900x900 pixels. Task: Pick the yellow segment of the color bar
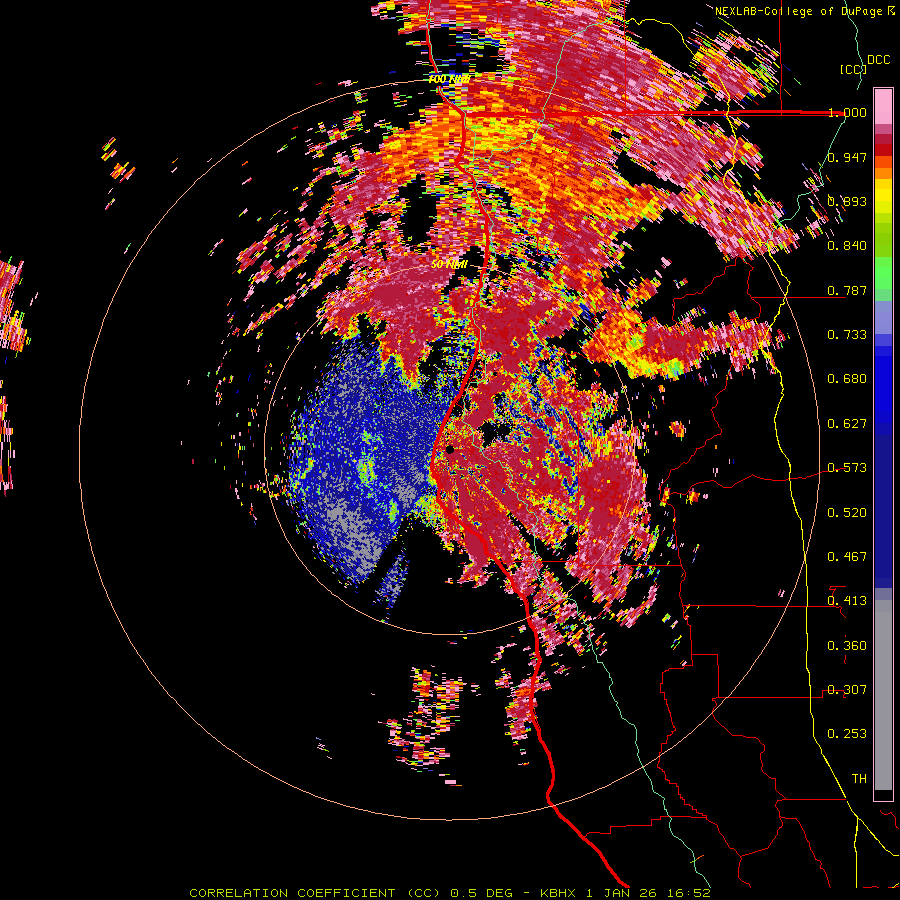coord(883,196)
